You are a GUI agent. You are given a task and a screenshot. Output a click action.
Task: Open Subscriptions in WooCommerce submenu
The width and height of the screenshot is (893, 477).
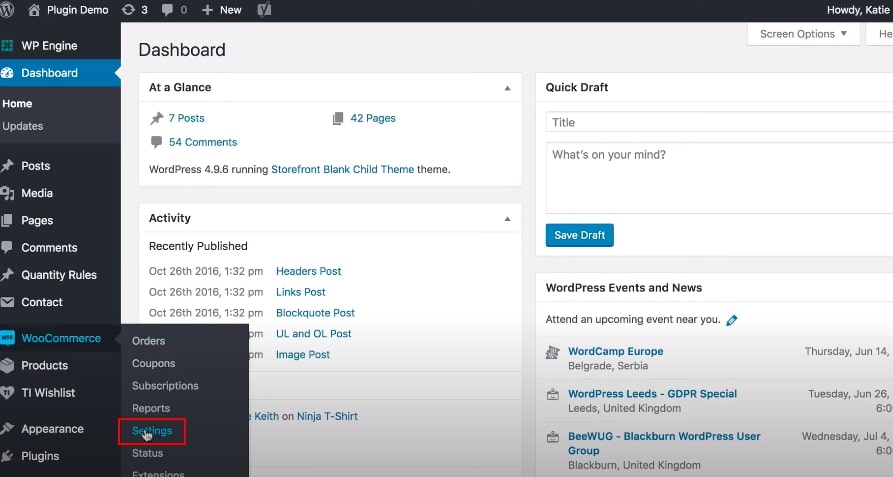click(165, 386)
